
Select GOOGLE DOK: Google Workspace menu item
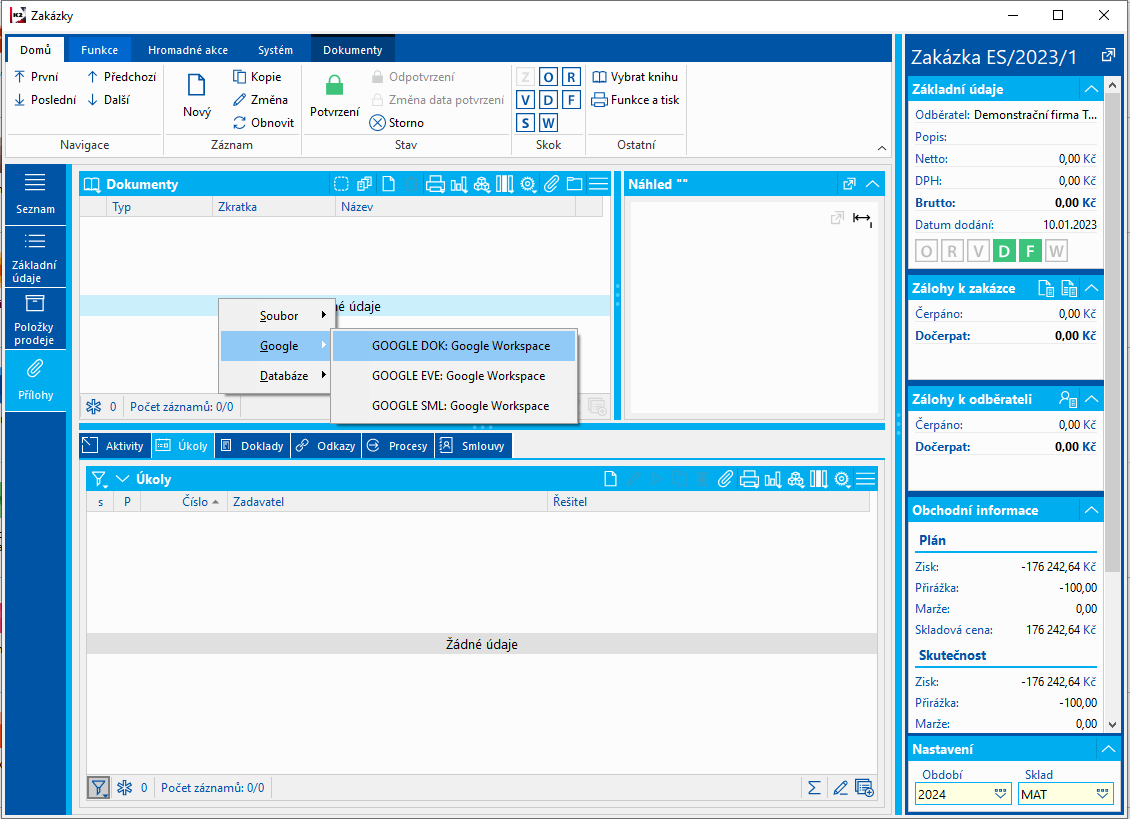454,346
